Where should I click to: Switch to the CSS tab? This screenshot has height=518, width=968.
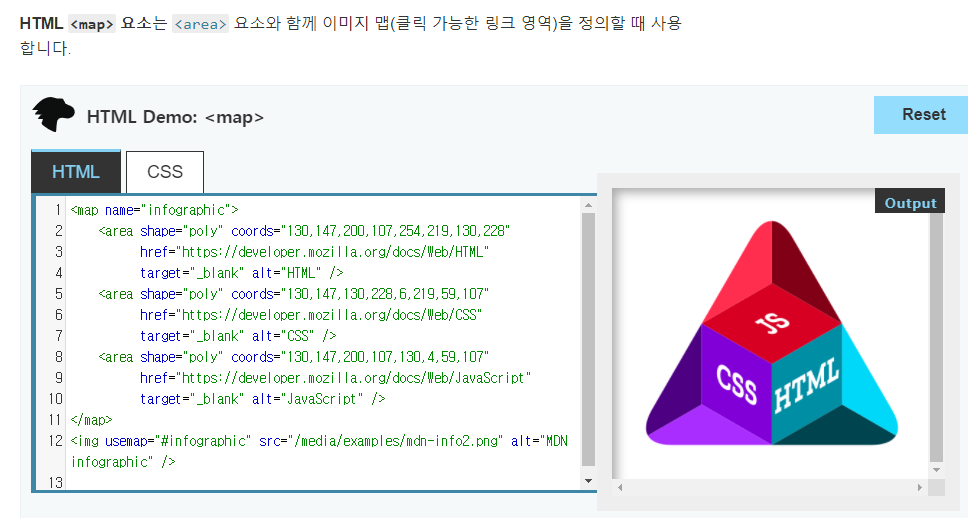tap(165, 172)
